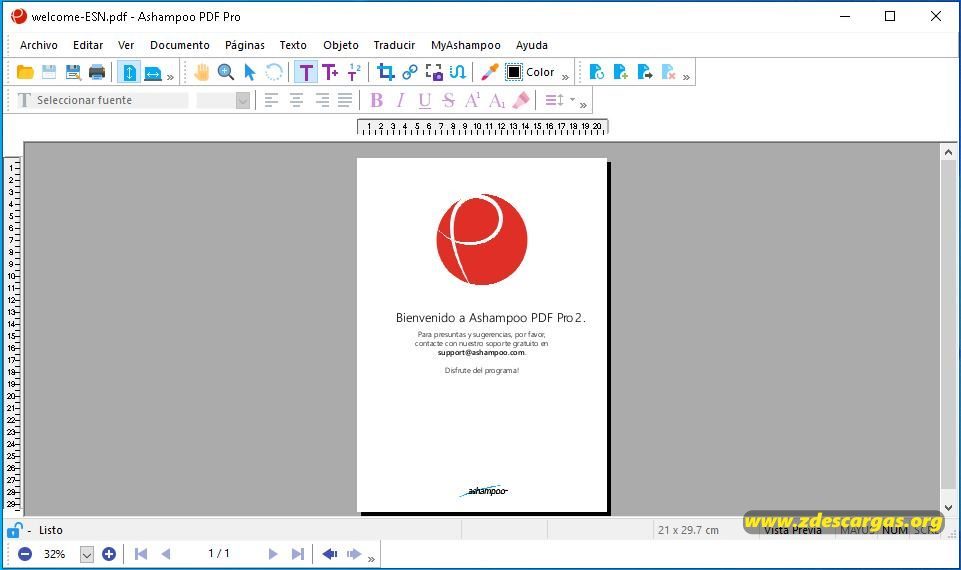Align text left
Screen dimensions: 961x570
(x=272, y=100)
